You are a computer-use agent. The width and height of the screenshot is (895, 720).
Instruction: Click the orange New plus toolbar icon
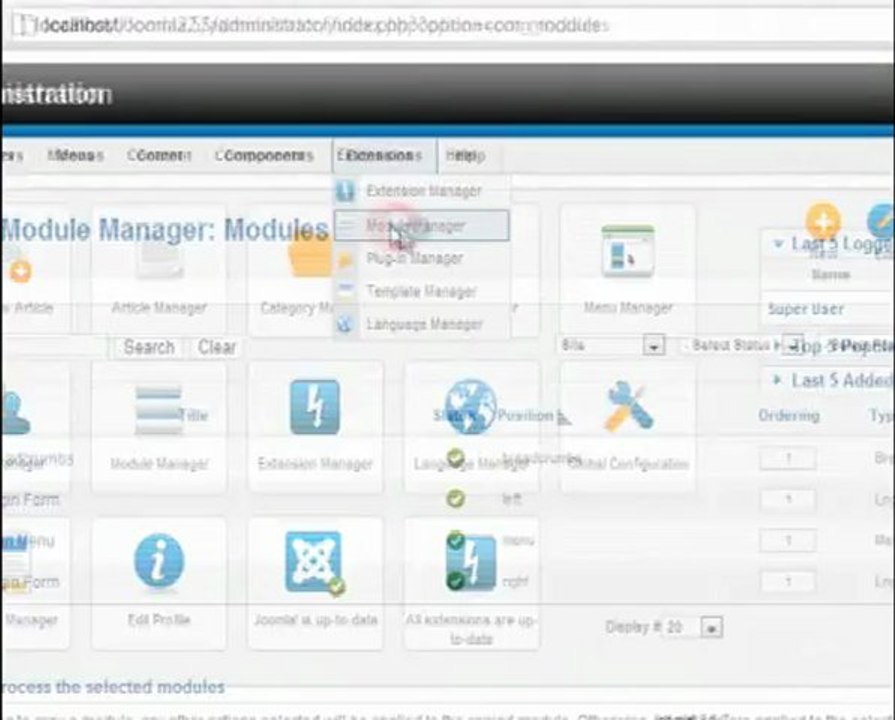coord(823,222)
